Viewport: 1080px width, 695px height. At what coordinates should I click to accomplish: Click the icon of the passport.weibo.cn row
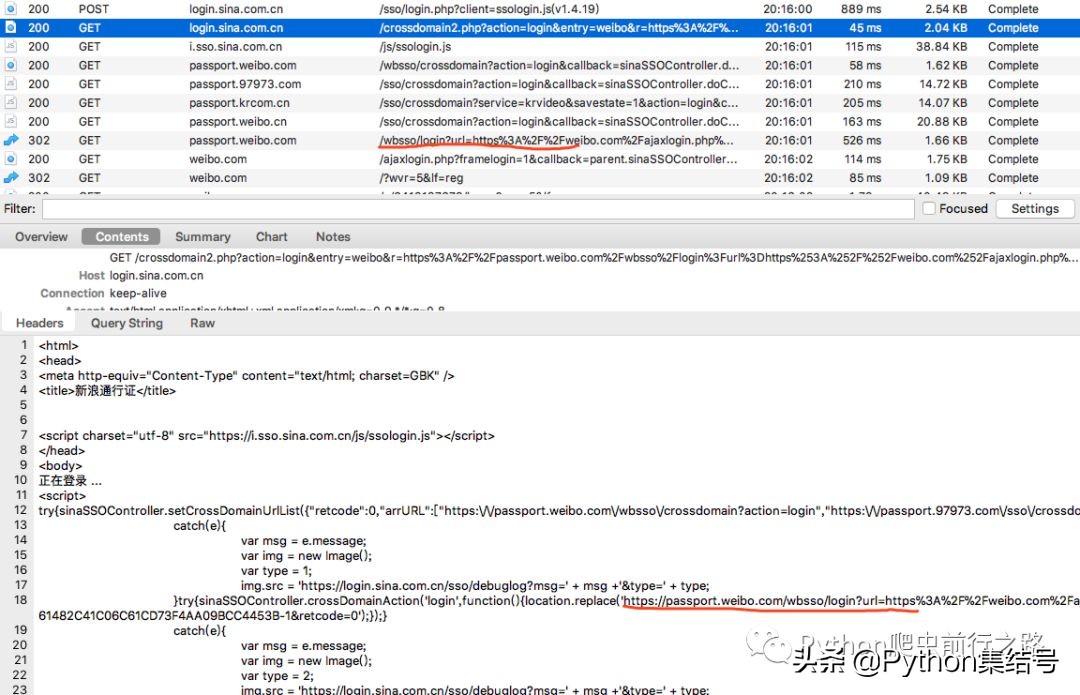click(10, 122)
